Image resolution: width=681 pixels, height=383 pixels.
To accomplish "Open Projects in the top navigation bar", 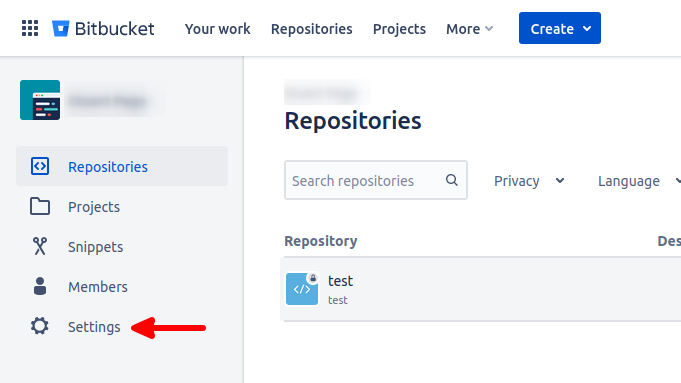I will [x=399, y=29].
